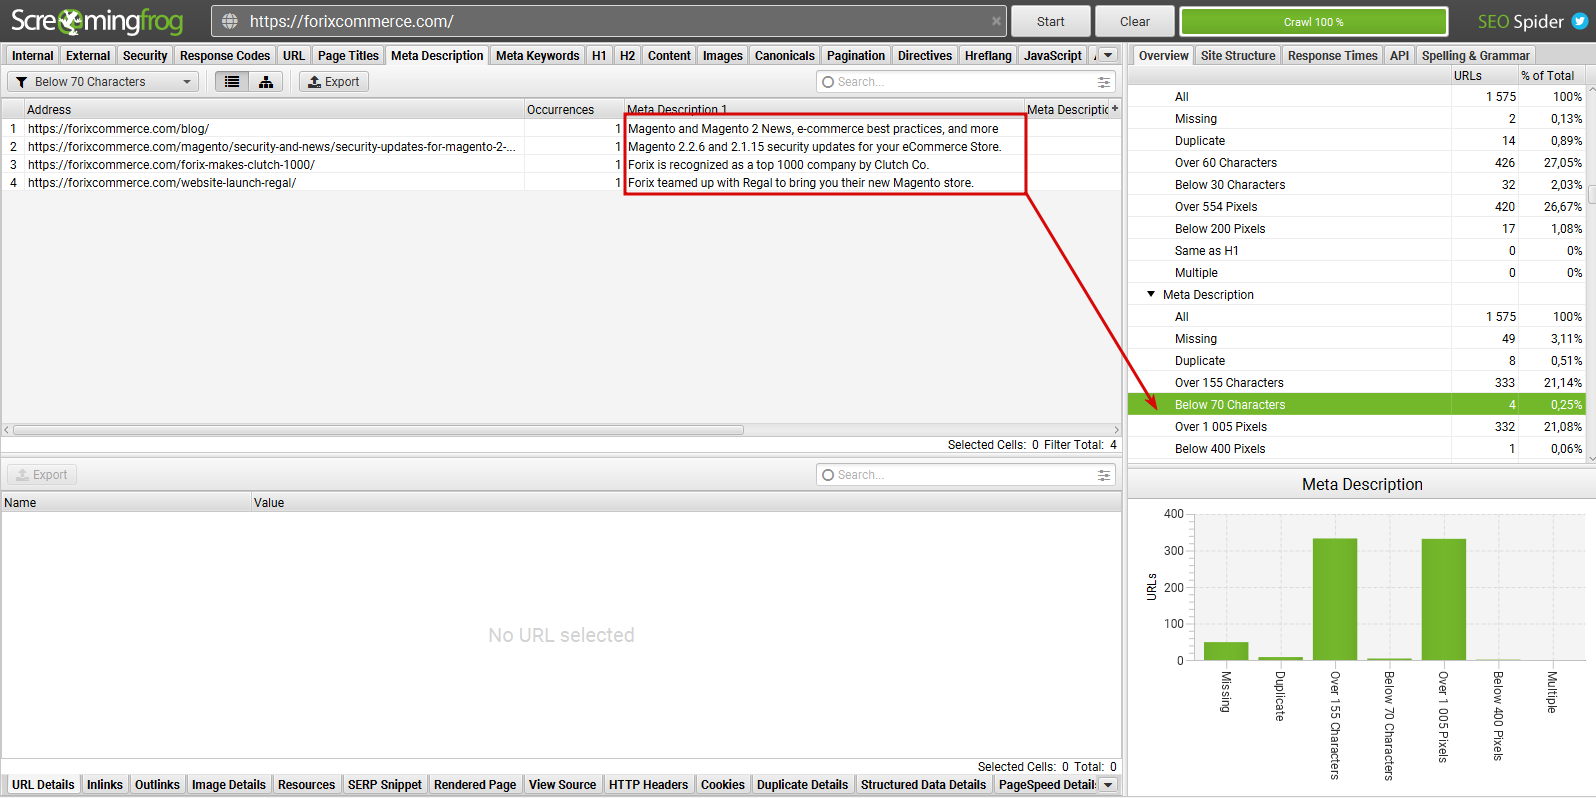Open lower panel search options icon

1104,475
